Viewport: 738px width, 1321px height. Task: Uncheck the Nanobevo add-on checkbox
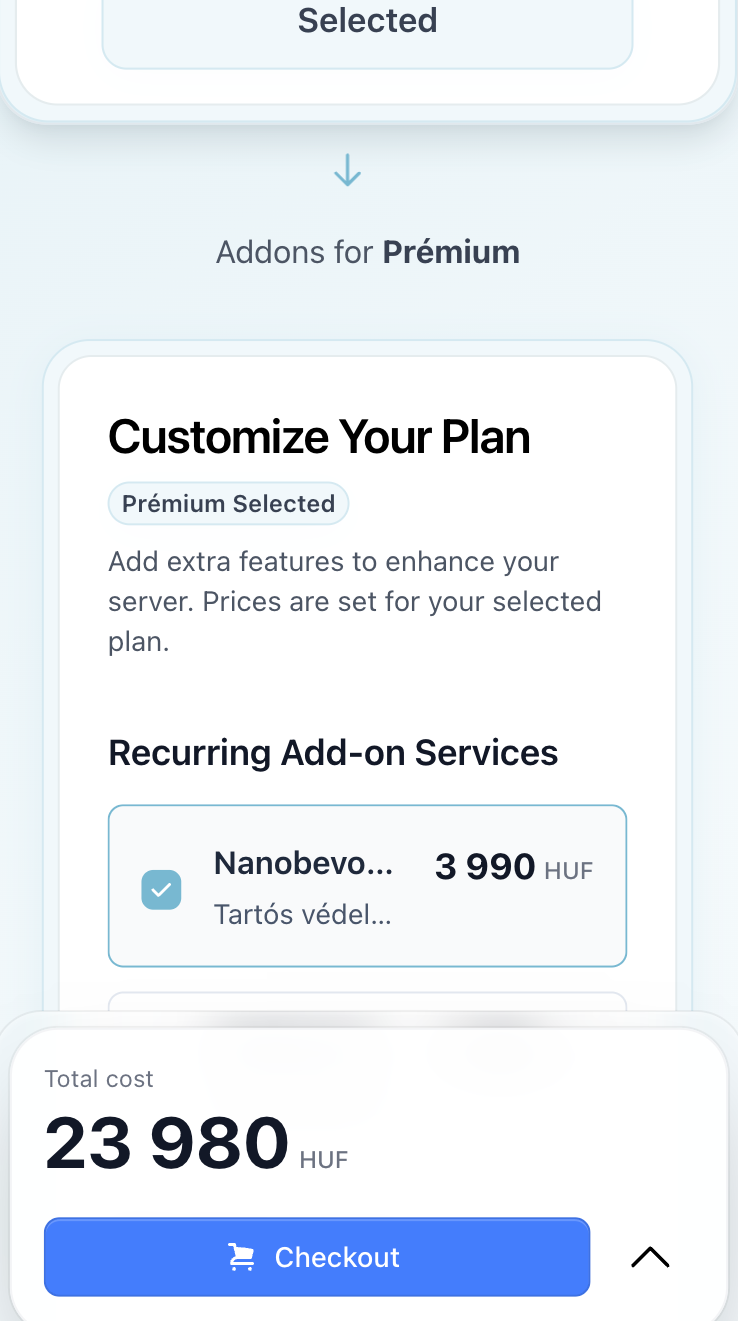click(x=161, y=889)
